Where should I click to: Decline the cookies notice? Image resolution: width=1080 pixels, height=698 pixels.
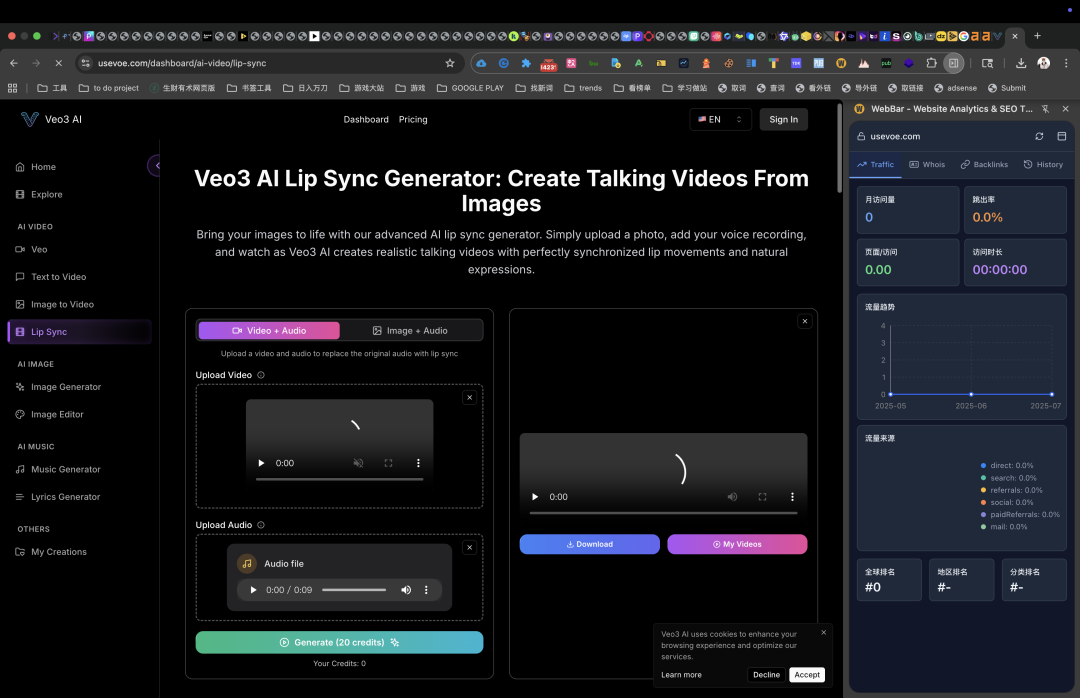(x=767, y=675)
